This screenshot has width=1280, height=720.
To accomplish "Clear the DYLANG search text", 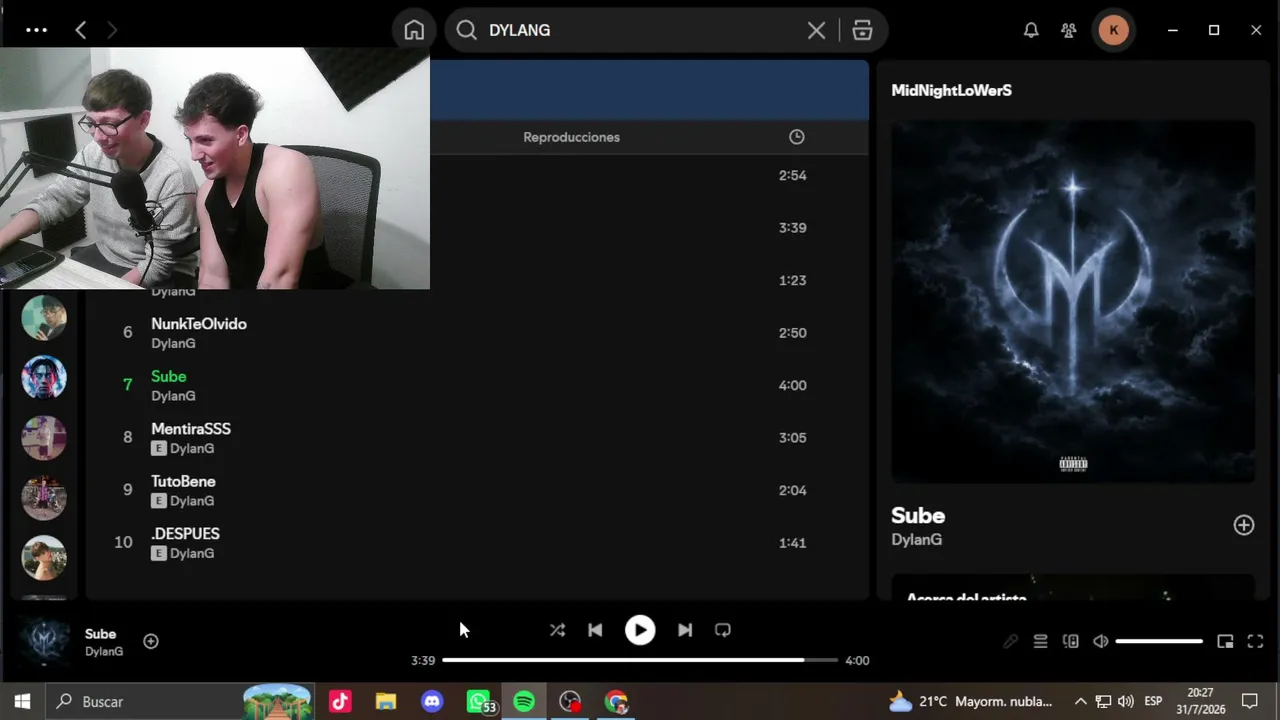I will click(816, 30).
